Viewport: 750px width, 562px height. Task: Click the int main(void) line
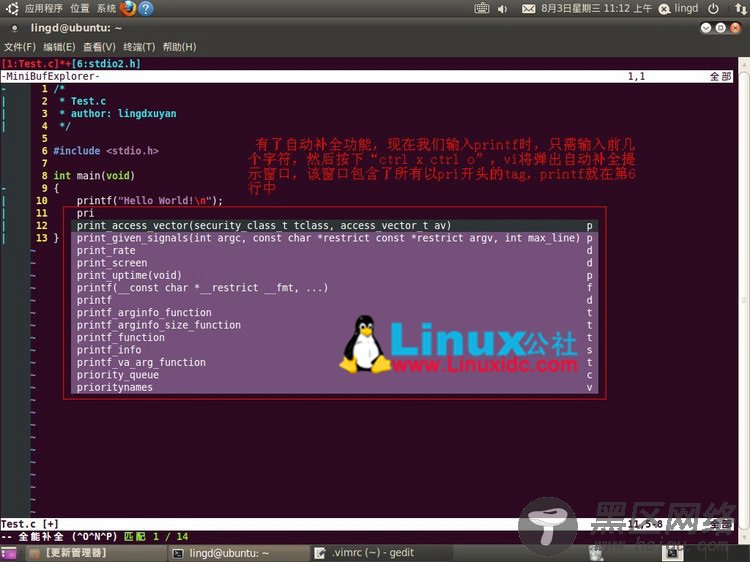[x=94, y=176]
